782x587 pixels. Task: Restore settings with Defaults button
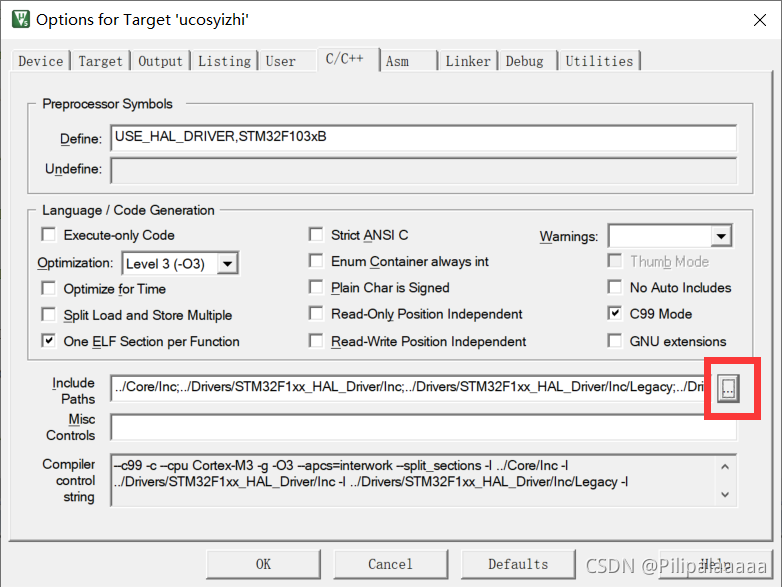coord(518,564)
